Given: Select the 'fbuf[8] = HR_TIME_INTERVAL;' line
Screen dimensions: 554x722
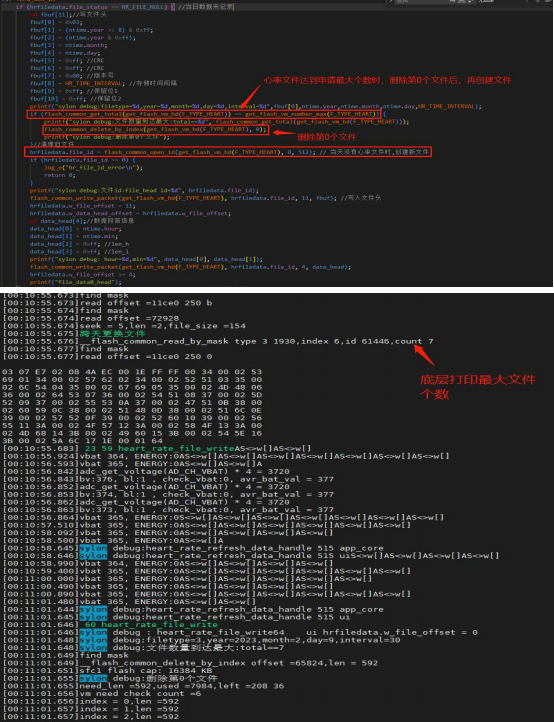Looking at the screenshot, I should (x=104, y=83).
